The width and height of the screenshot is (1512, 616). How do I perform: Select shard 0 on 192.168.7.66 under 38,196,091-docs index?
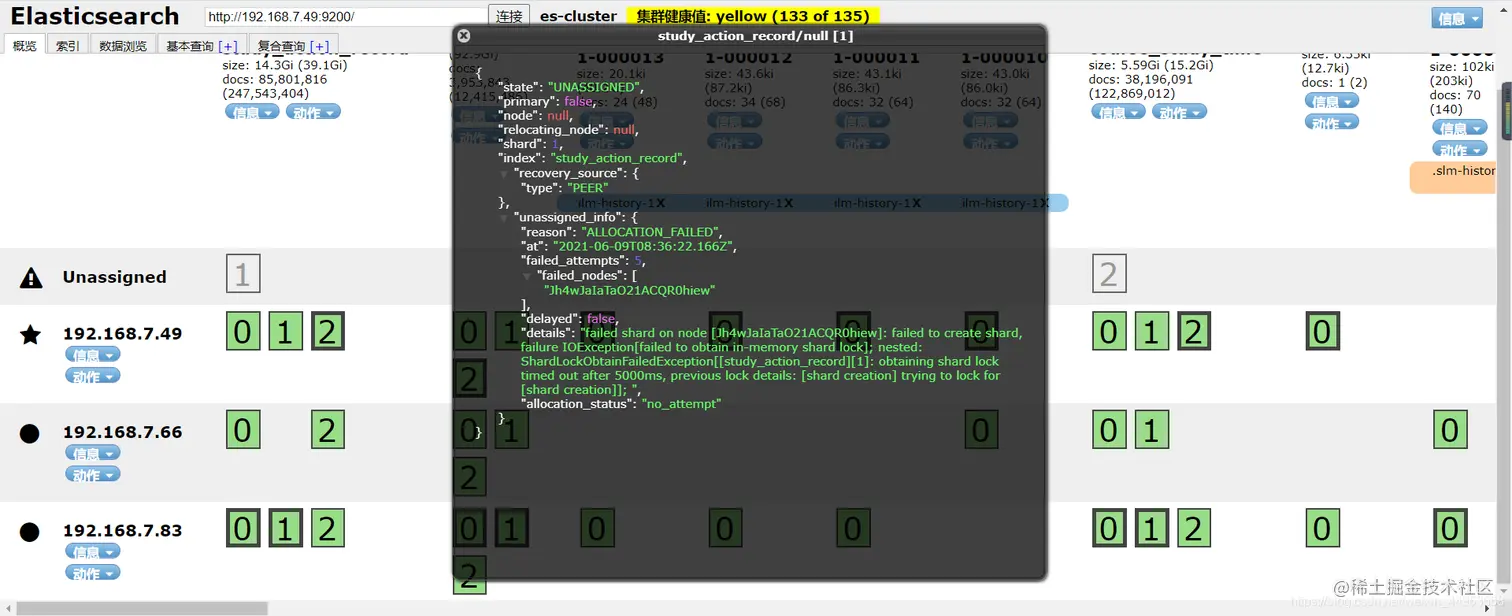coord(1108,430)
